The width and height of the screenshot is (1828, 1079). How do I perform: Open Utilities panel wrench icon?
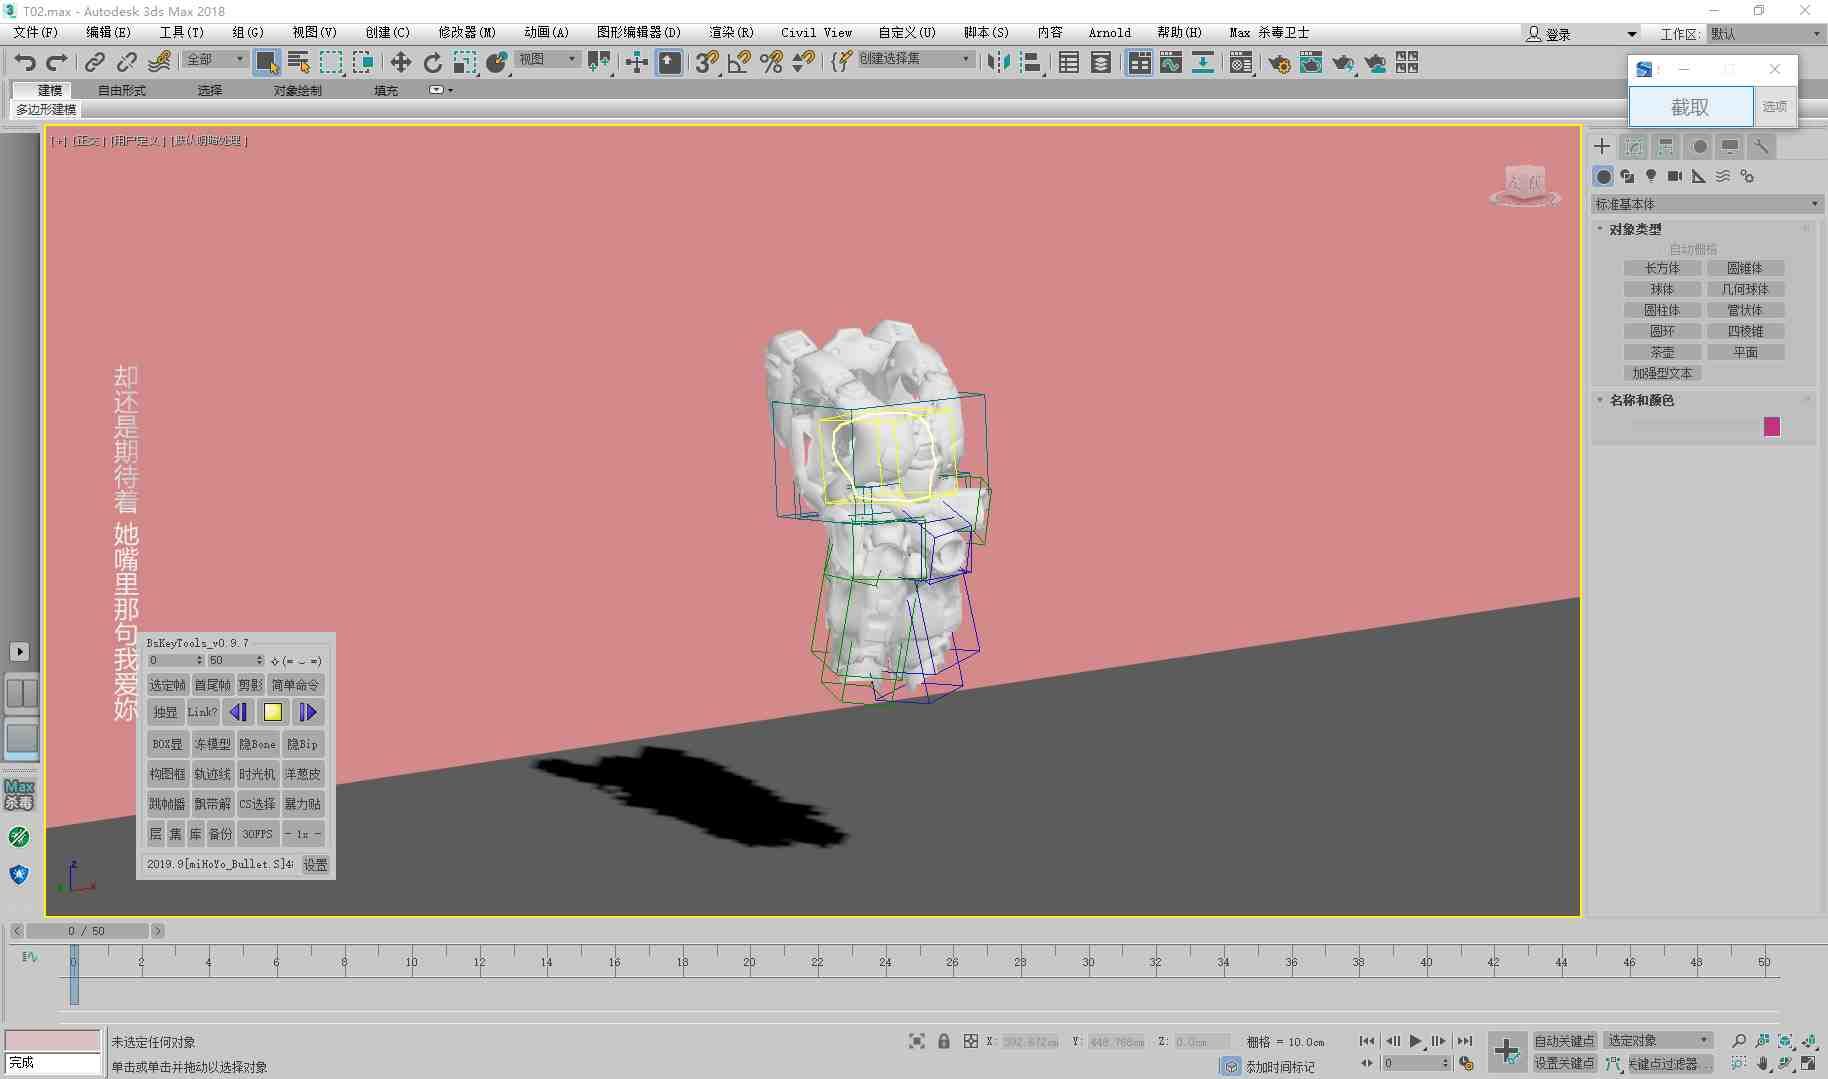pyautogui.click(x=1762, y=147)
